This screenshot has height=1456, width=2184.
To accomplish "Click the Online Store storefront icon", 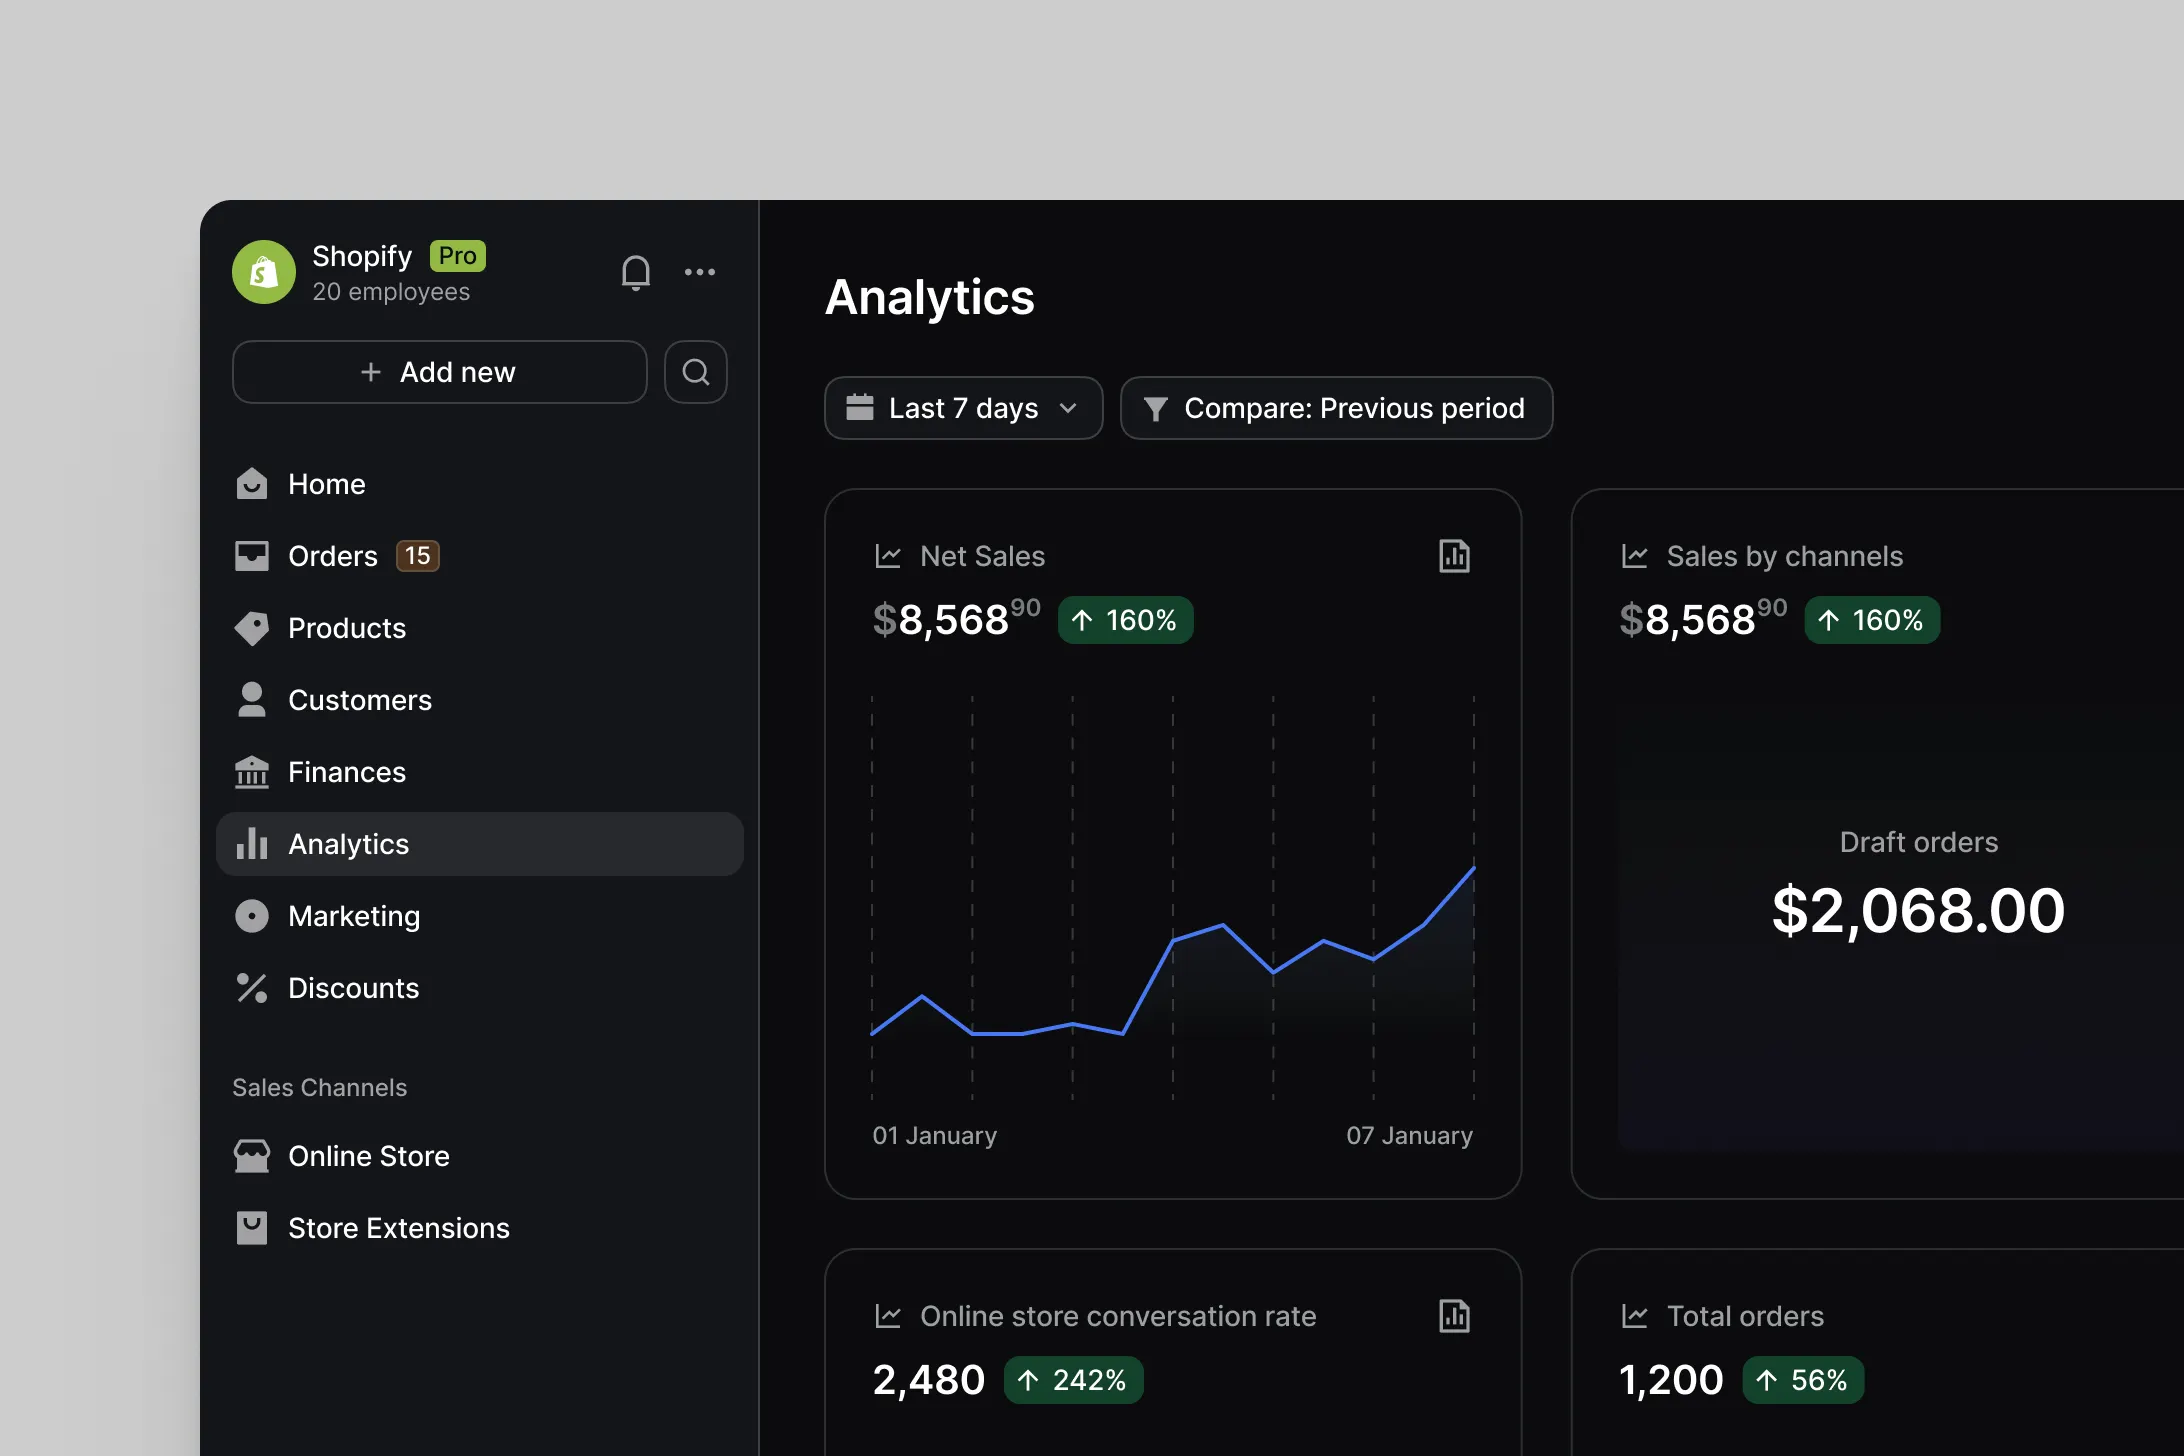I will [252, 1156].
